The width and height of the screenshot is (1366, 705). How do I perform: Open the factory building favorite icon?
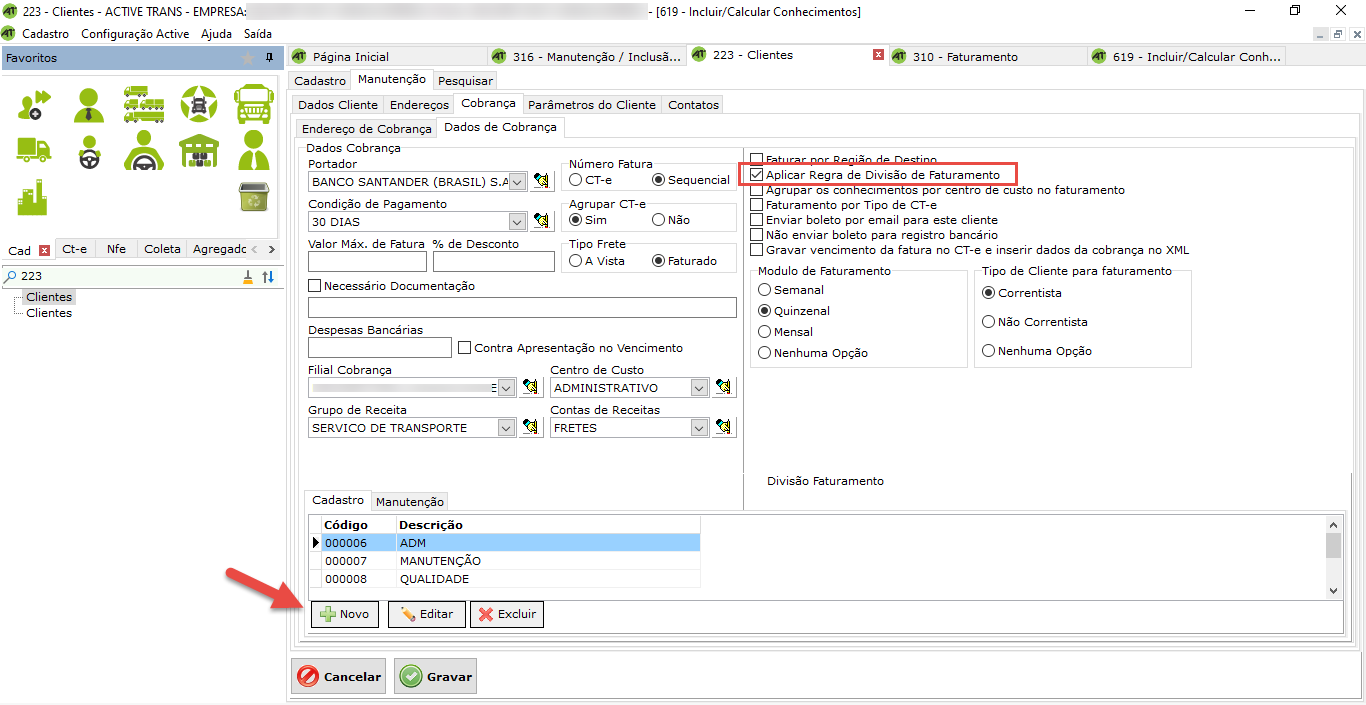(x=33, y=197)
